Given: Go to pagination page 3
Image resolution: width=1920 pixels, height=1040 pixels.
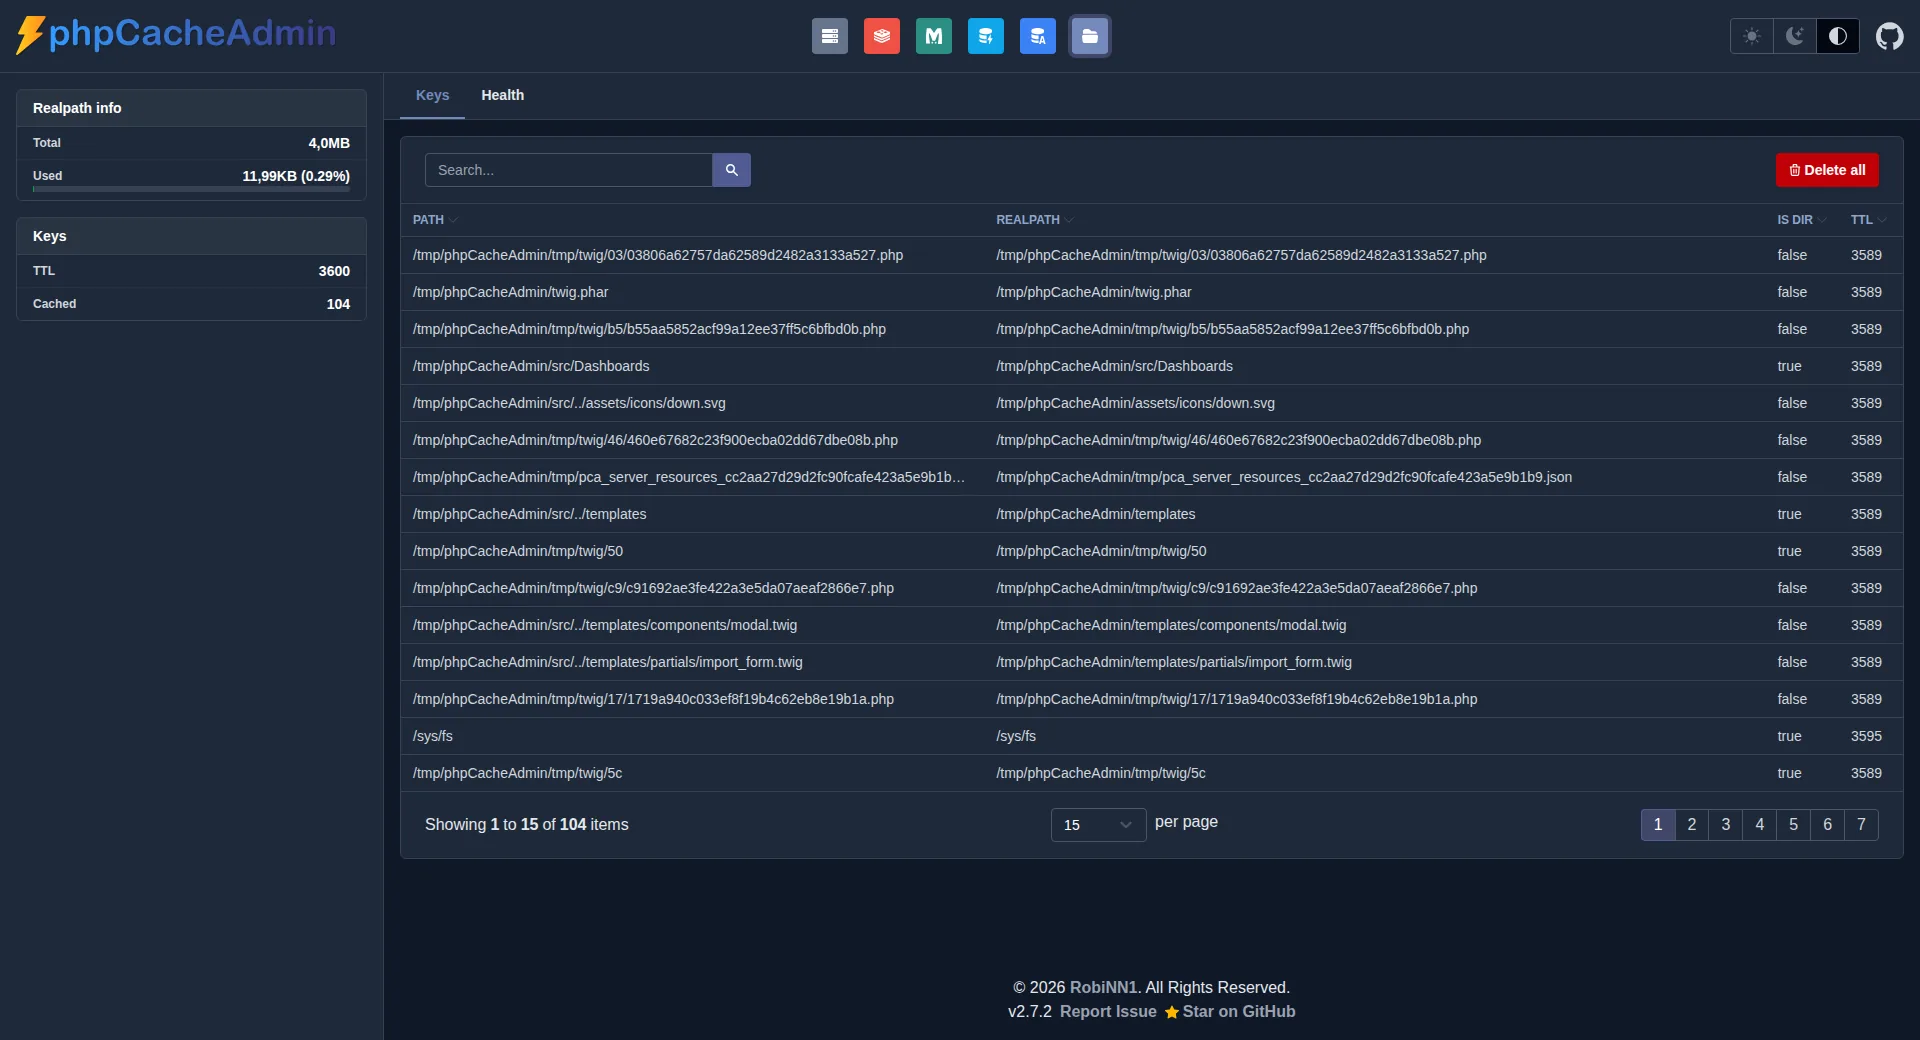Looking at the screenshot, I should coord(1726,825).
